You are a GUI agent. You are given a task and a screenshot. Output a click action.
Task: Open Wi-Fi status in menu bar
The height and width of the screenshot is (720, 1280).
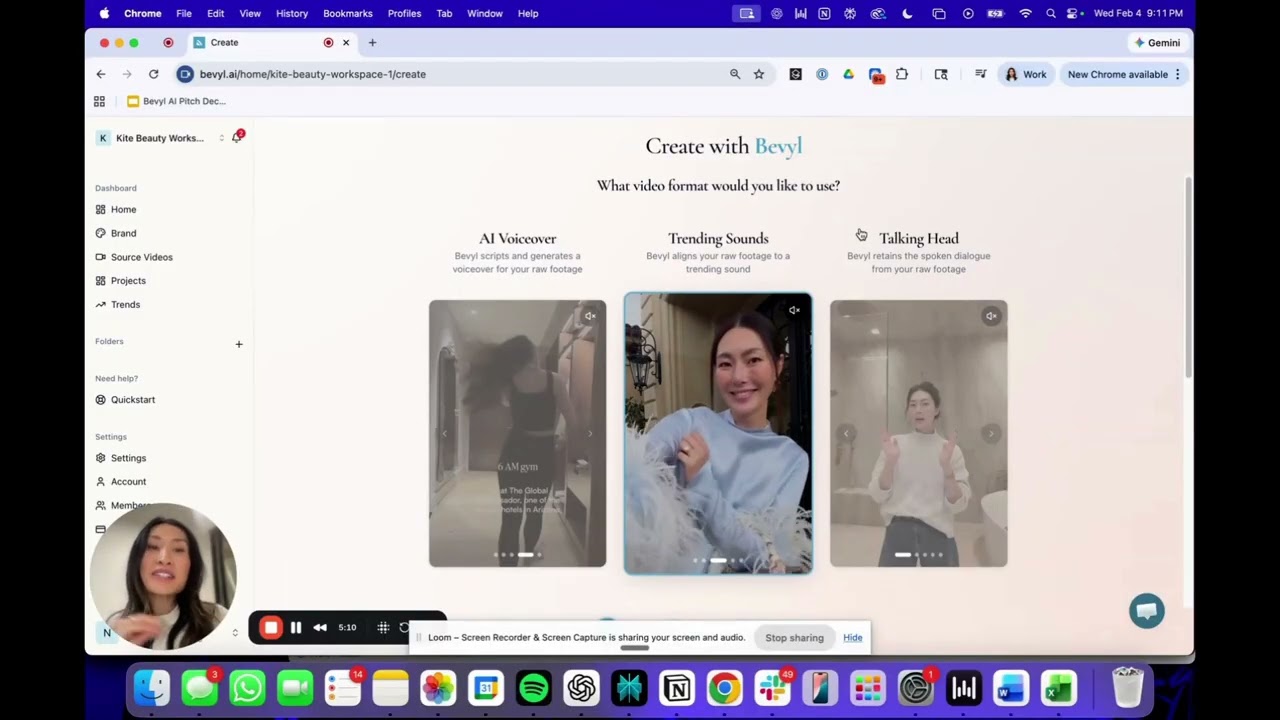coord(1025,13)
